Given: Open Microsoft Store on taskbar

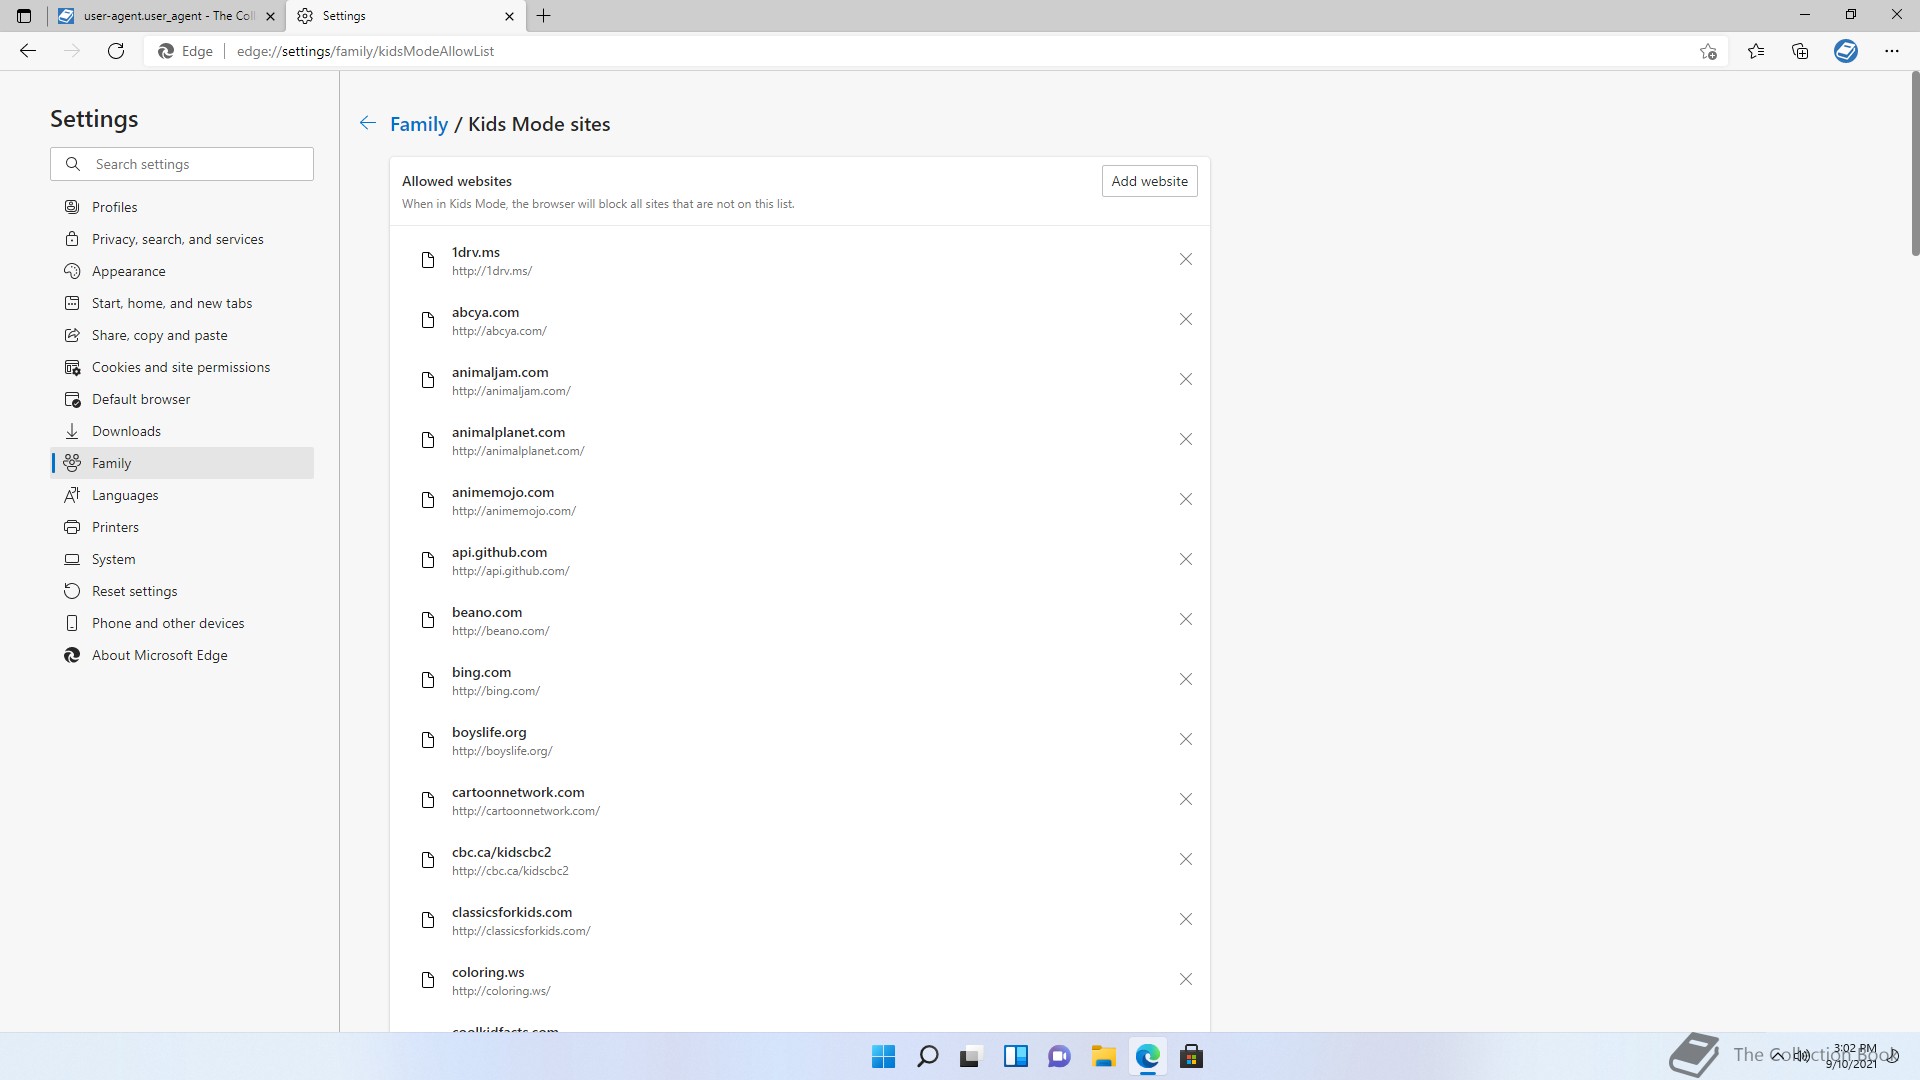Looking at the screenshot, I should [x=1191, y=1056].
